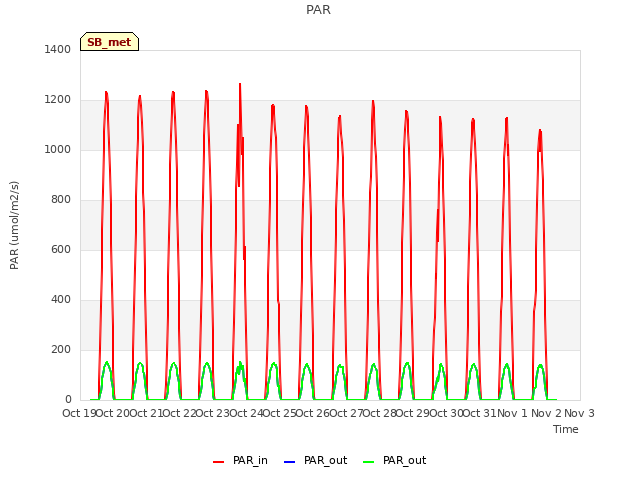This screenshot has width=640, height=480.
Task: Click the Oct 31 x-axis tick label
Action: [479, 413]
